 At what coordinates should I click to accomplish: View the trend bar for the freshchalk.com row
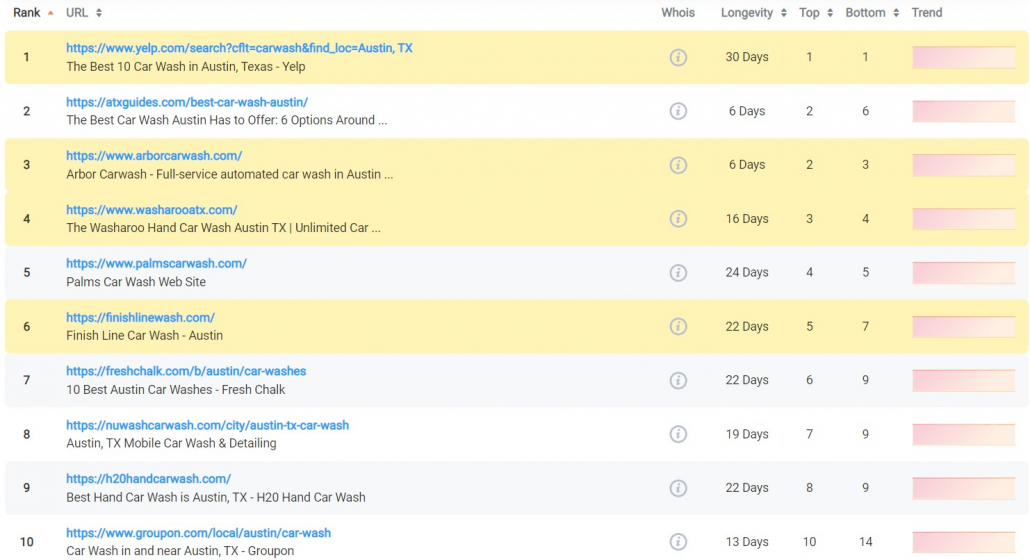(964, 380)
